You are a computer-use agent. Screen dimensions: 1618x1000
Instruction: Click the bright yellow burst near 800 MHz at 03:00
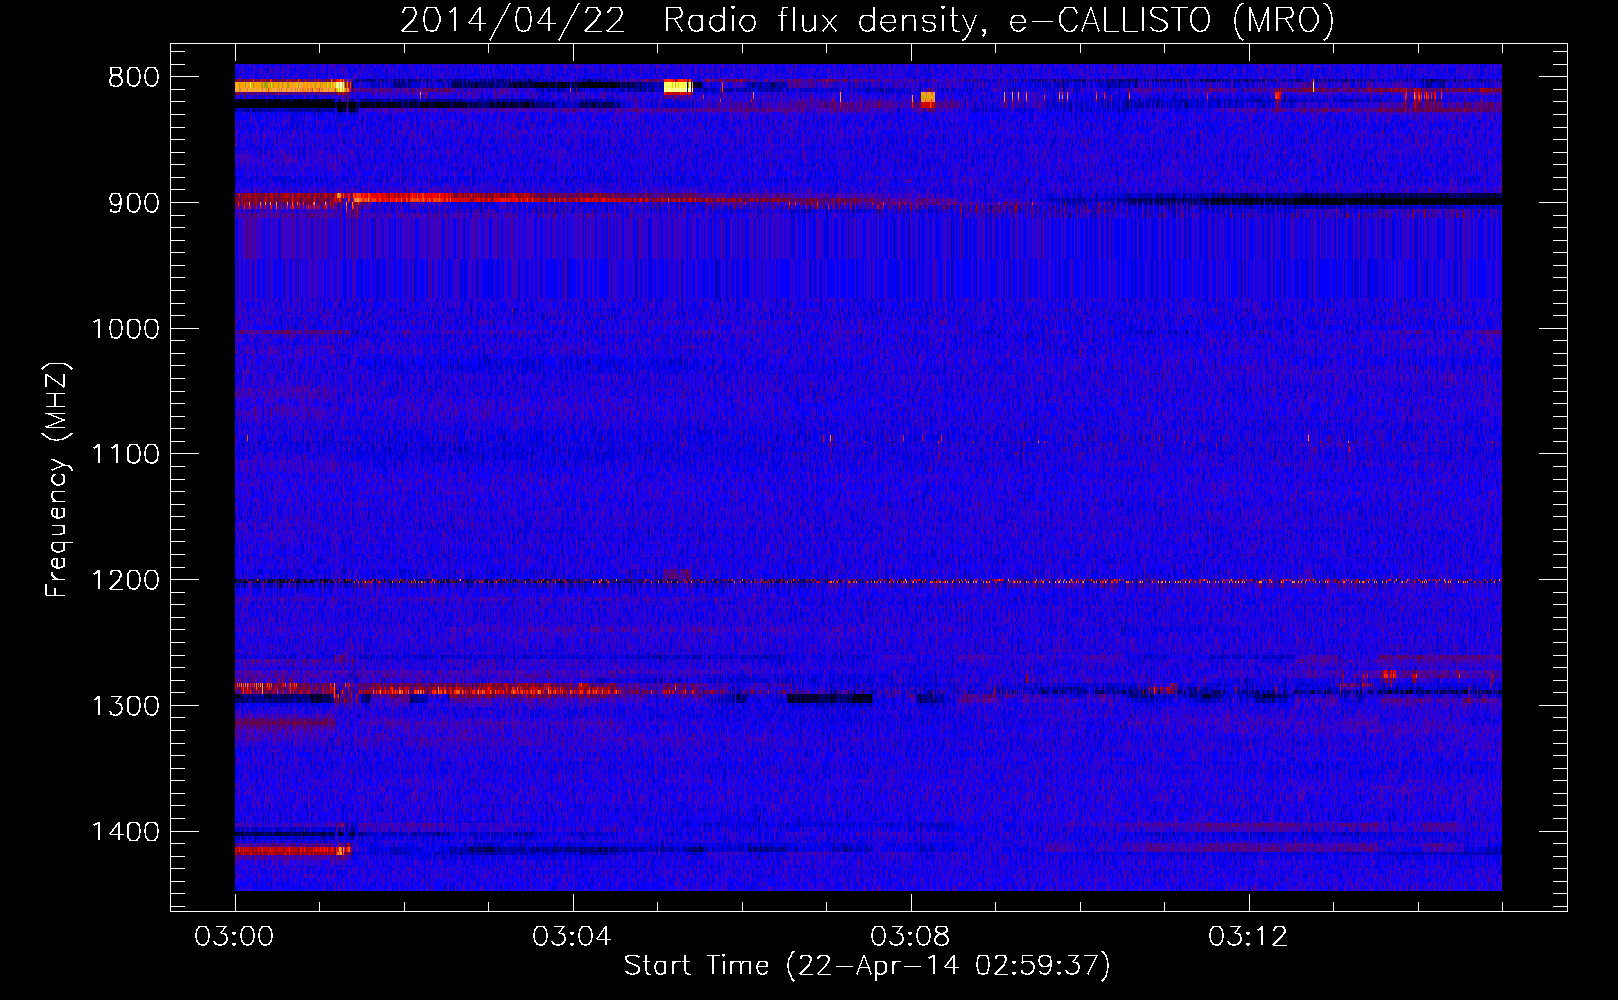pyautogui.click(x=292, y=87)
